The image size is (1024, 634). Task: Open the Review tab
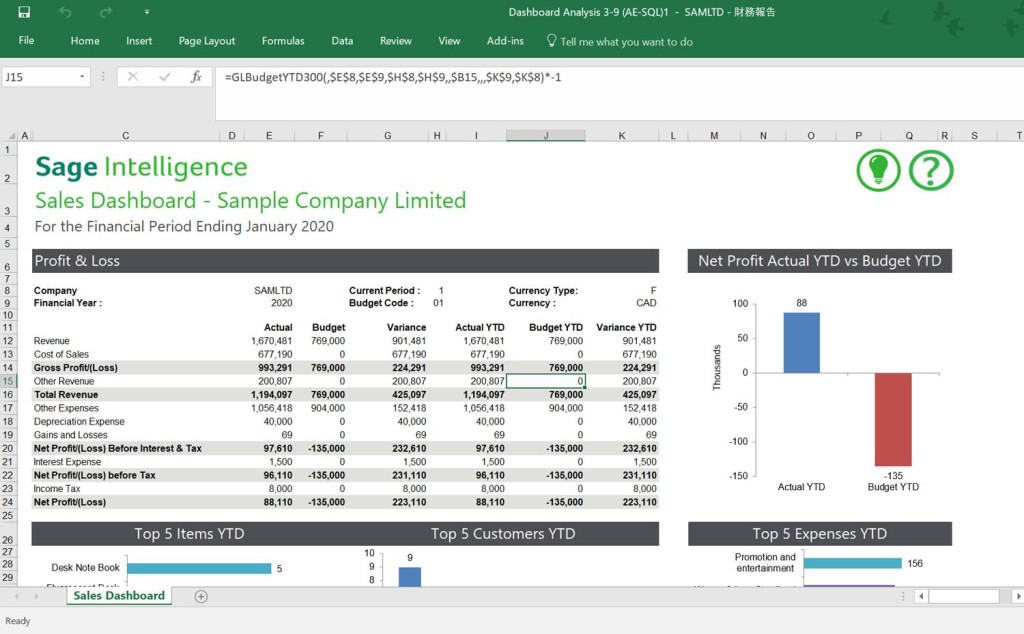point(396,40)
